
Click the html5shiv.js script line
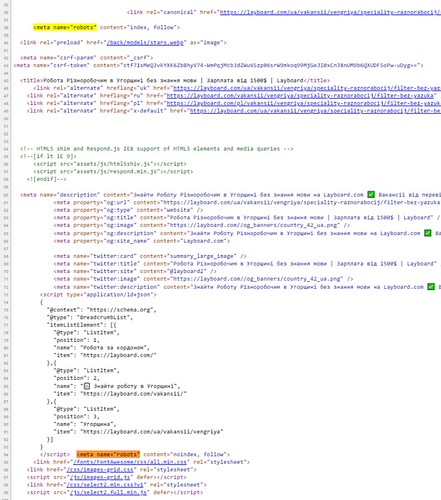tap(110, 164)
